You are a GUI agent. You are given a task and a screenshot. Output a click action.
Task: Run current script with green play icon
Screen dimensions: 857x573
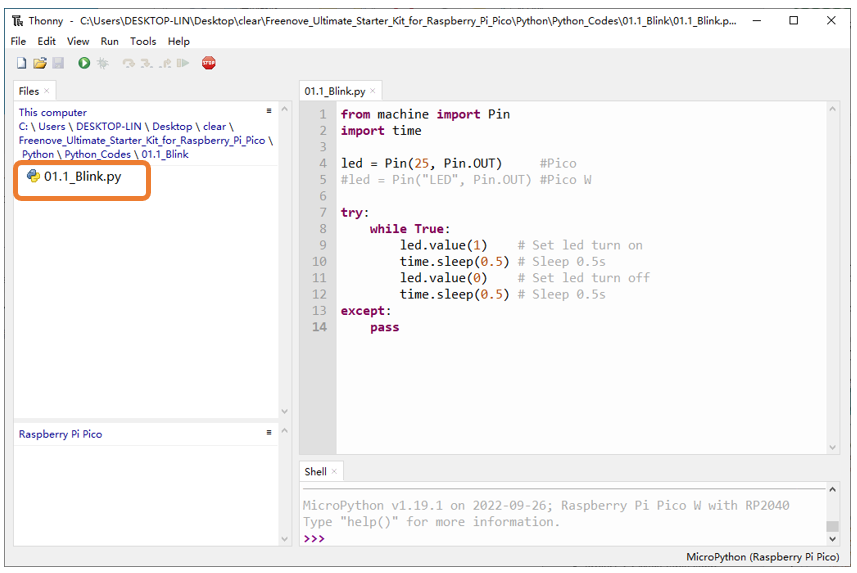tap(84, 63)
